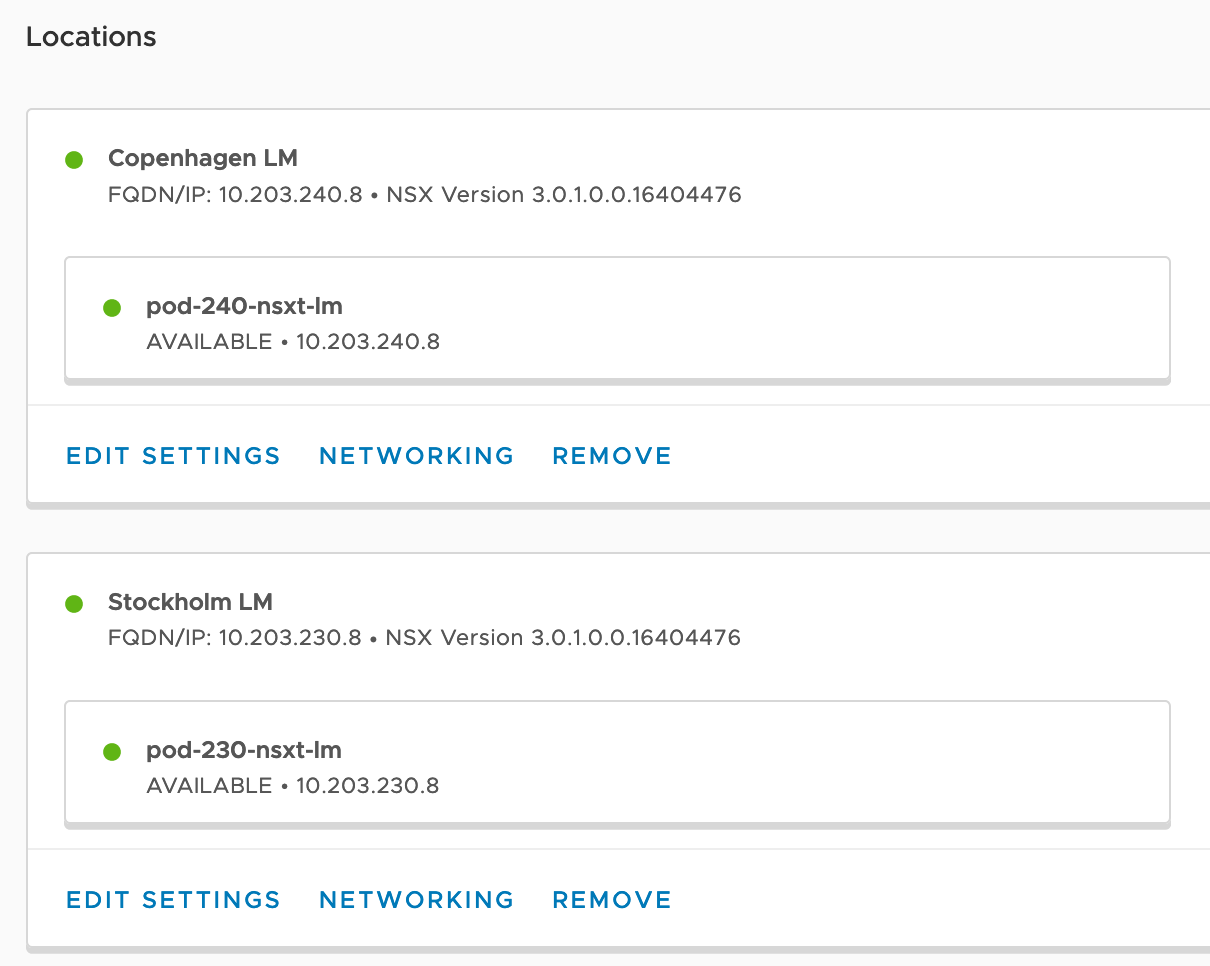Open Edit Settings for Stockholm LM
Screen dimensions: 1210x966
click(x=173, y=900)
